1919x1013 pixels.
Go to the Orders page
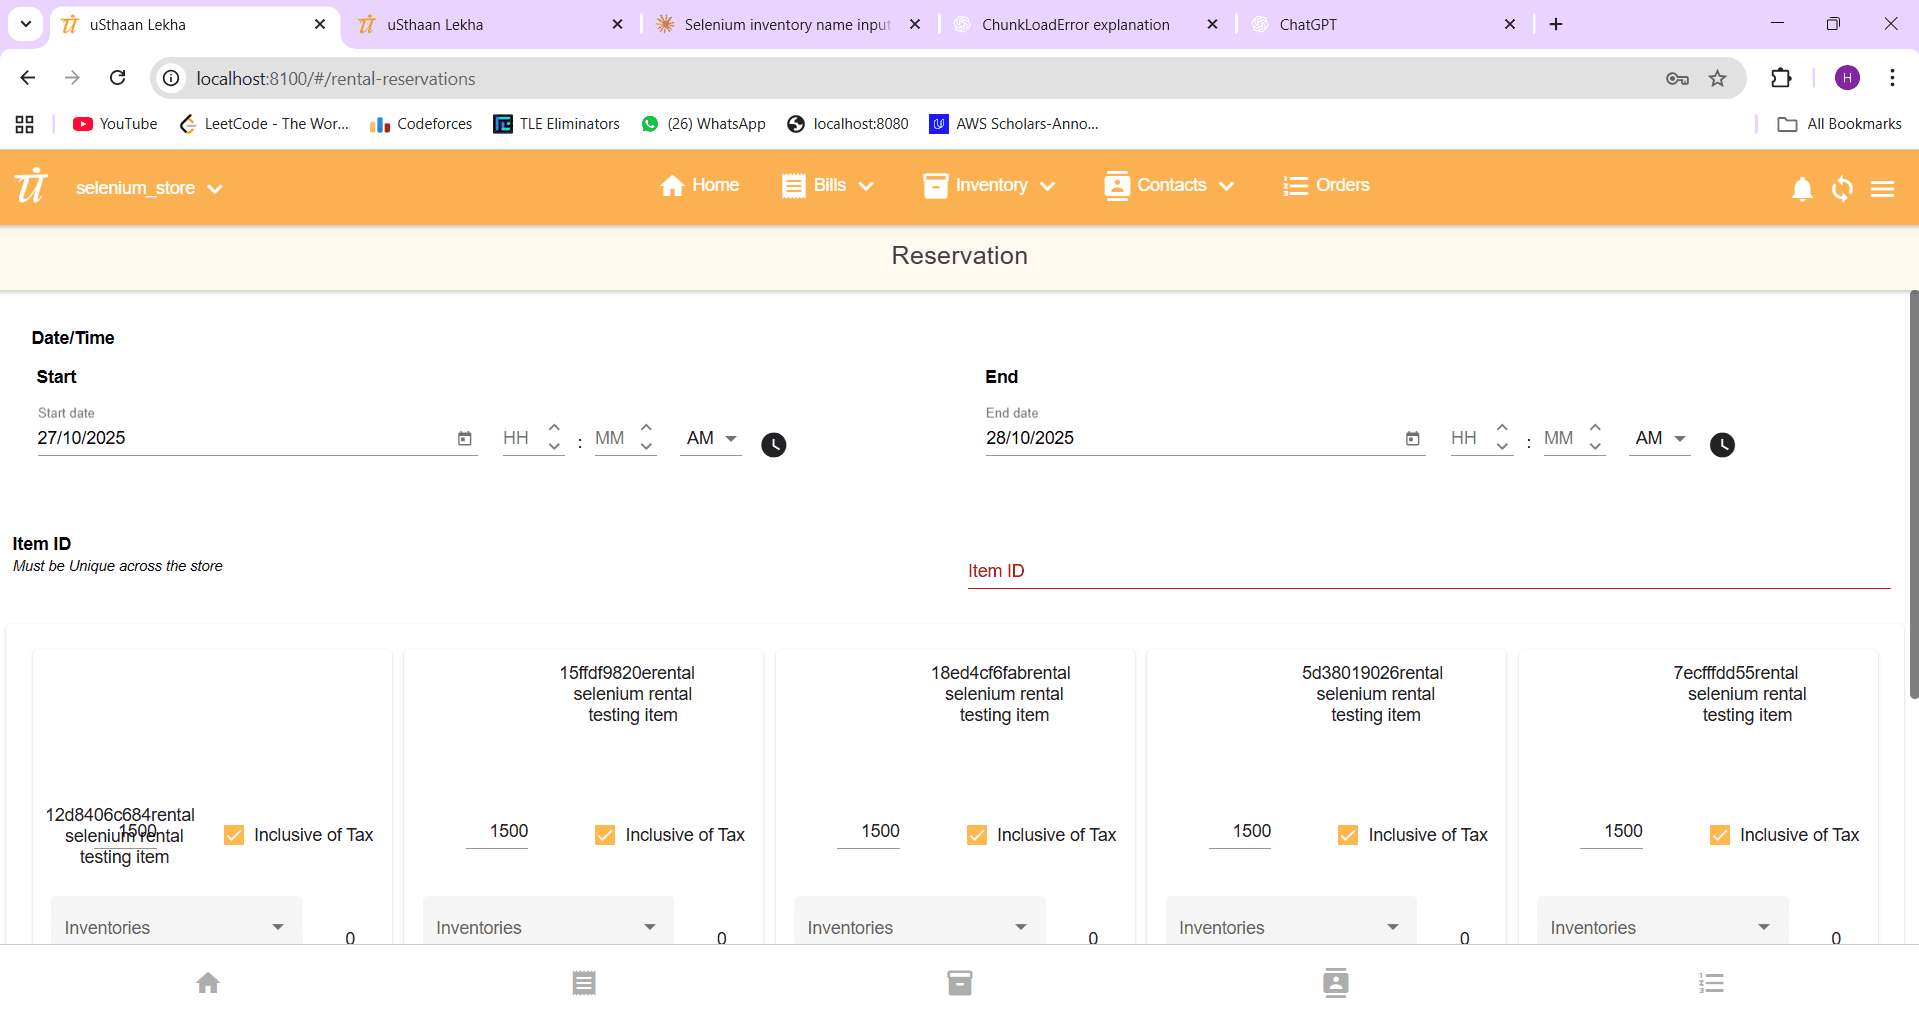1326,186
